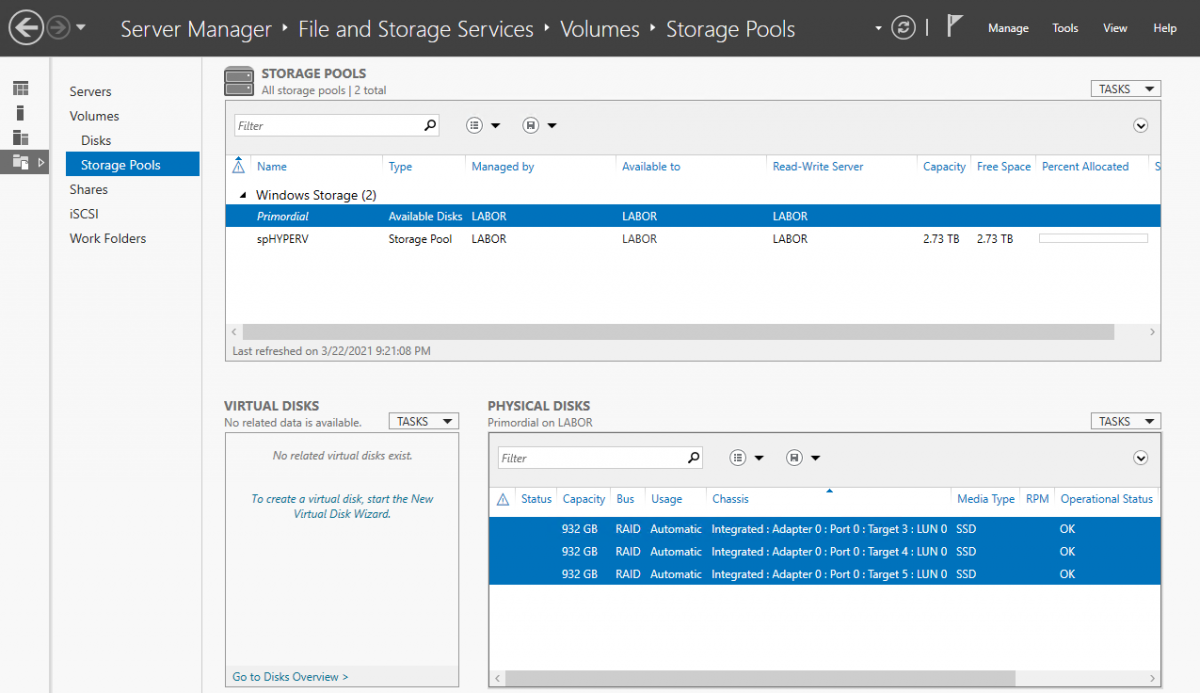Open Storage Pools TASKS dropdown

pos(1125,89)
